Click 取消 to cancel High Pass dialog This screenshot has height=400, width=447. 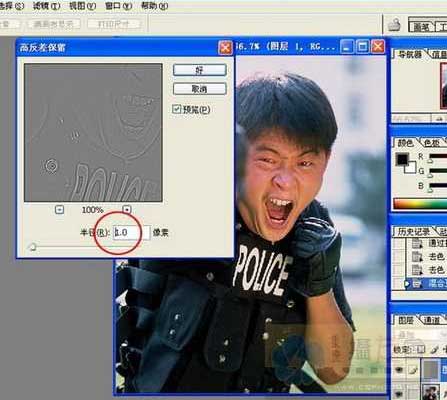click(x=200, y=89)
